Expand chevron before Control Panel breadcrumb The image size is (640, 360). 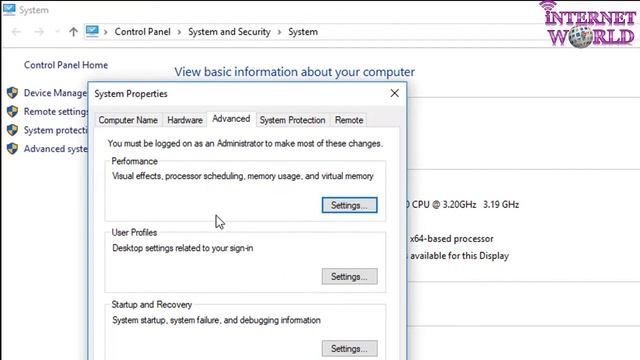[x=106, y=32]
